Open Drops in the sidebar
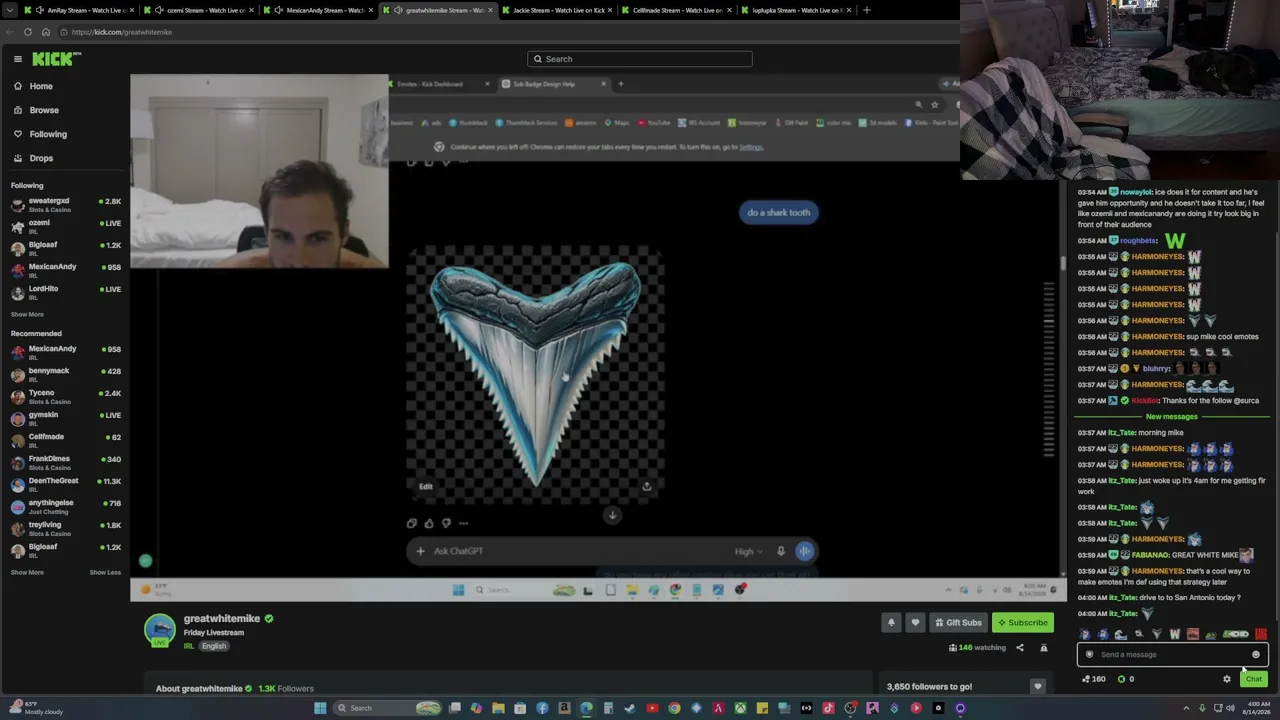This screenshot has width=1280, height=720. click(x=41, y=158)
